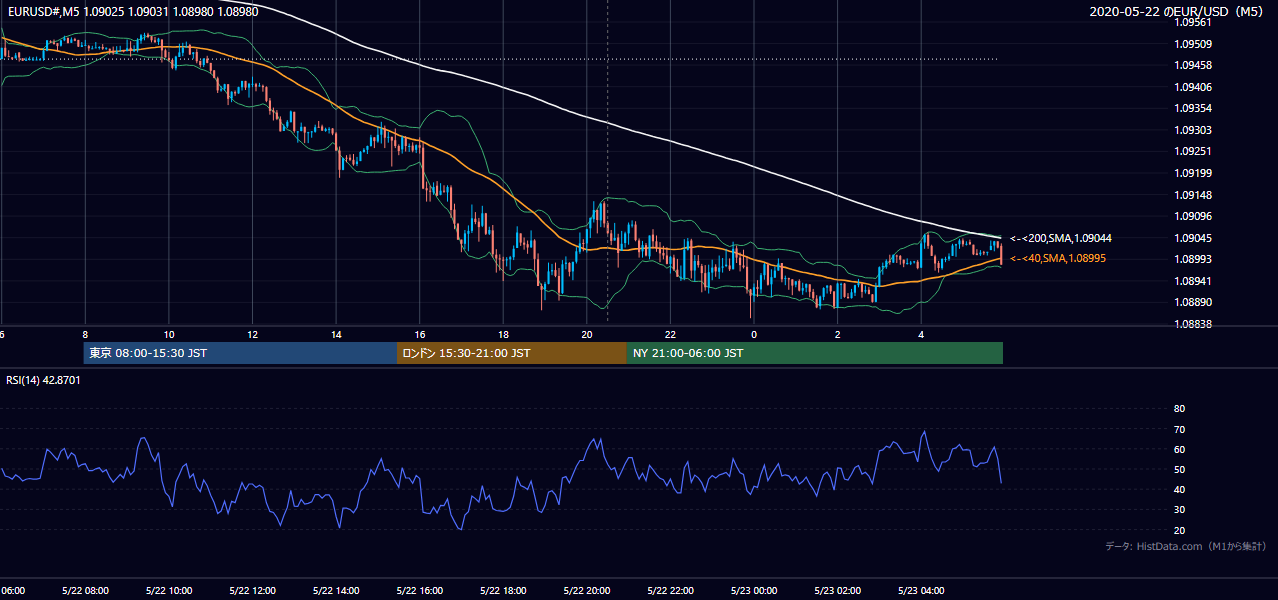This screenshot has height=600, width=1278.
Task: Click RSI scale value 50
Action: 1179,469
